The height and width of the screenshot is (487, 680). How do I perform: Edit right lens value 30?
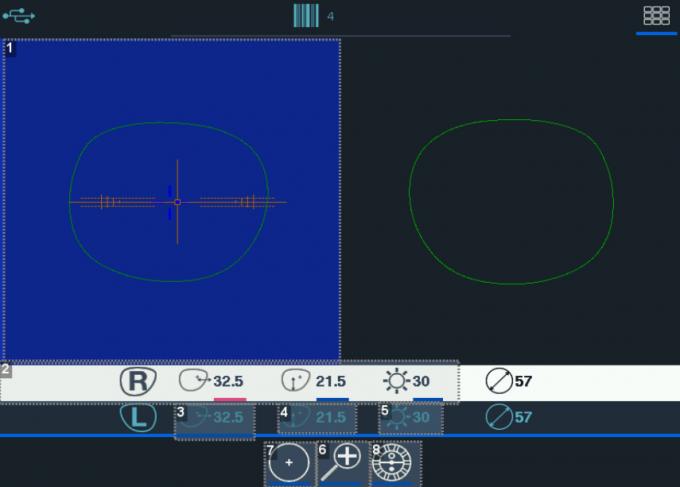click(421, 382)
